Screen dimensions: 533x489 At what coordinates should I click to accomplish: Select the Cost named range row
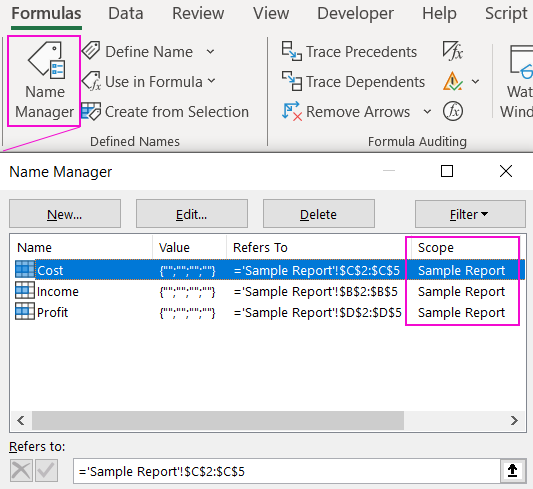(x=270, y=270)
